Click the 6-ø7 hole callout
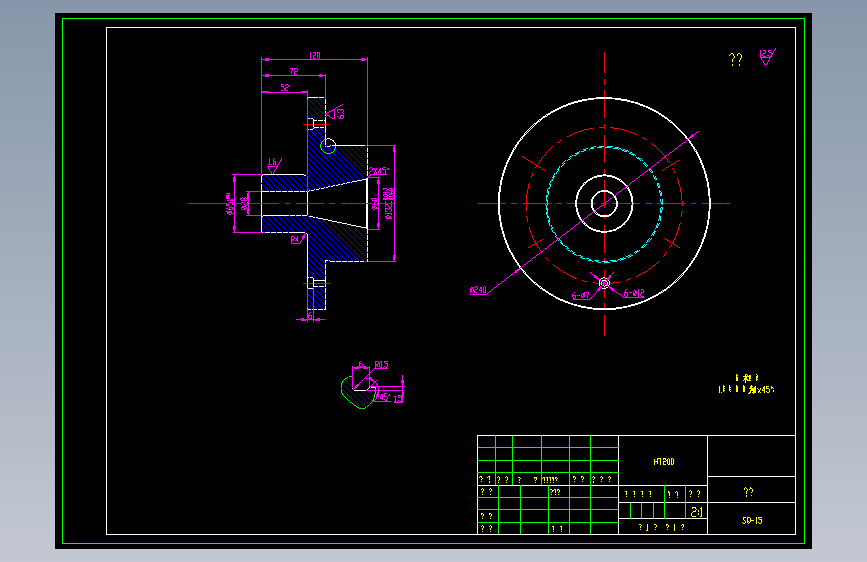 581,295
